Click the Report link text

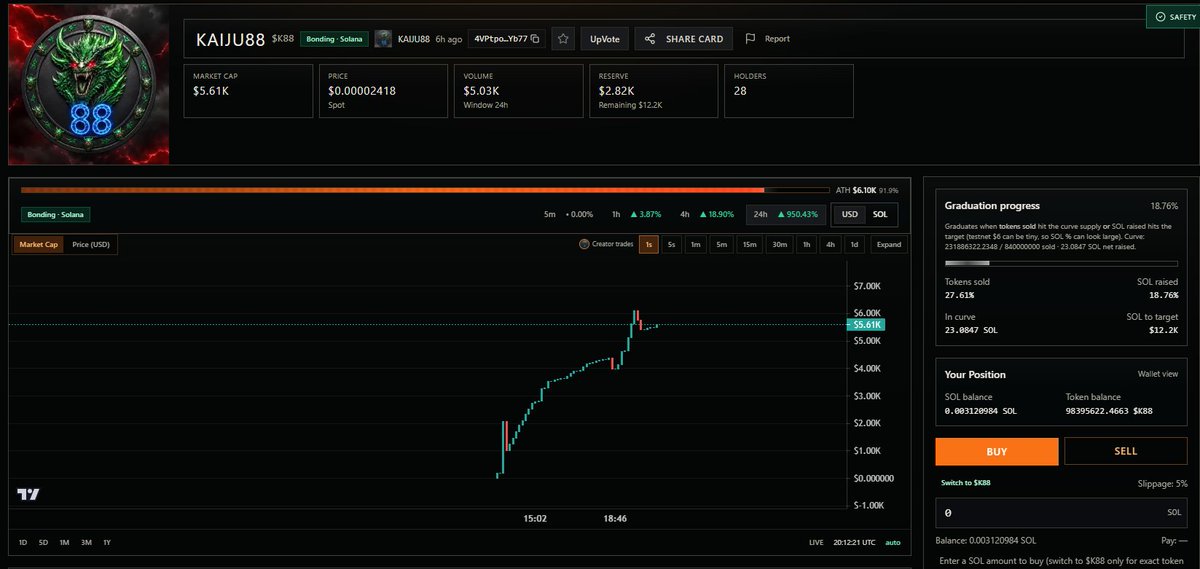[x=777, y=39]
